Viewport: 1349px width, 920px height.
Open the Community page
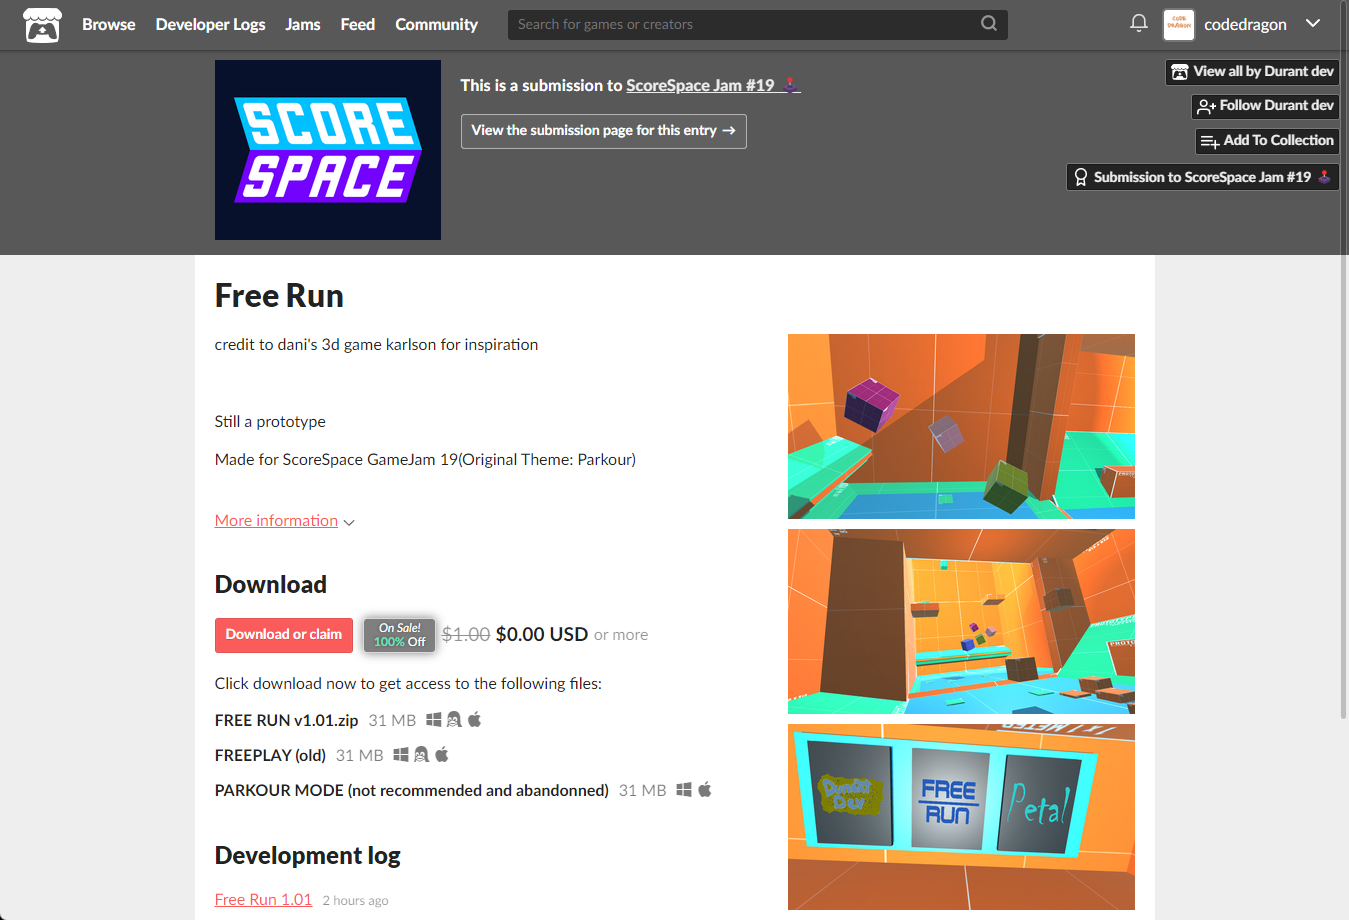click(436, 24)
